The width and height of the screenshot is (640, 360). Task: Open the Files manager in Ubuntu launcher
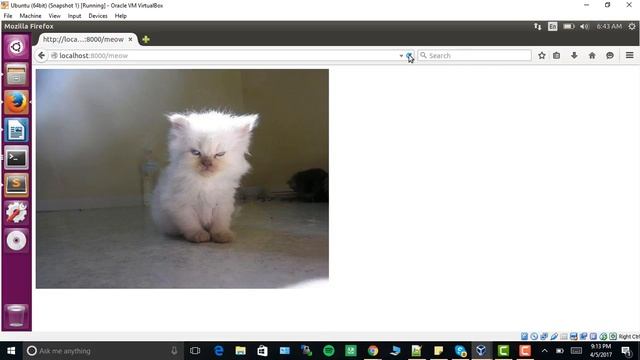[16, 74]
